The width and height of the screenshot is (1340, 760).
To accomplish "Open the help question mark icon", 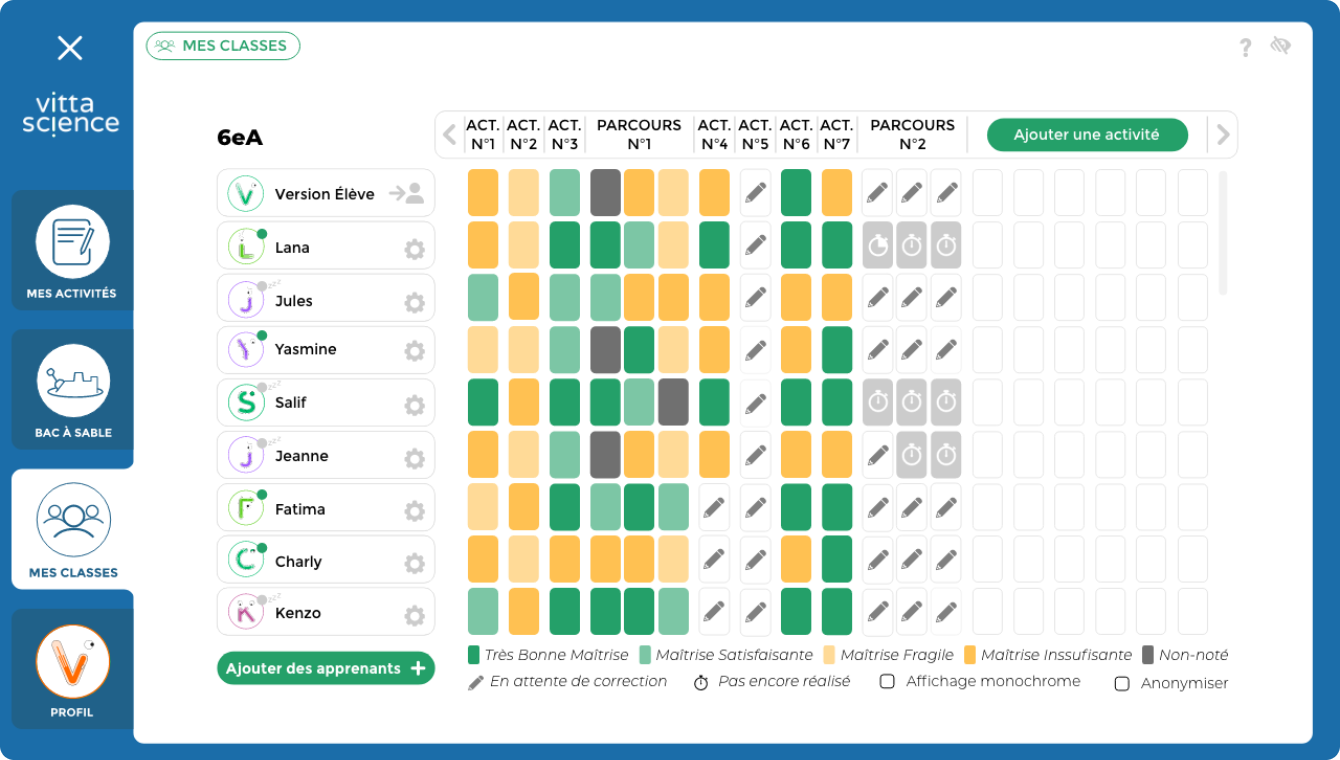I will click(1245, 46).
